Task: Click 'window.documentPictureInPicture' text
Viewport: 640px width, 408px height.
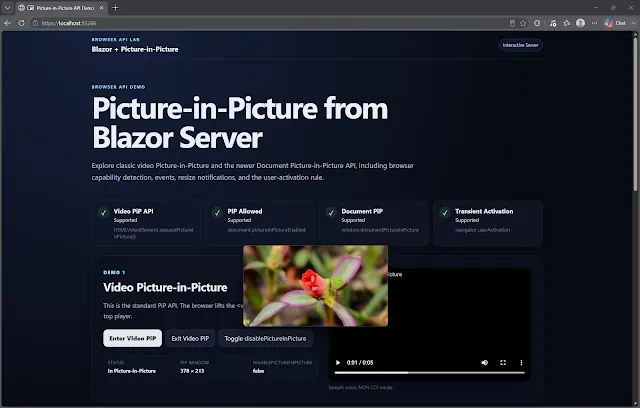Action: click(380, 230)
